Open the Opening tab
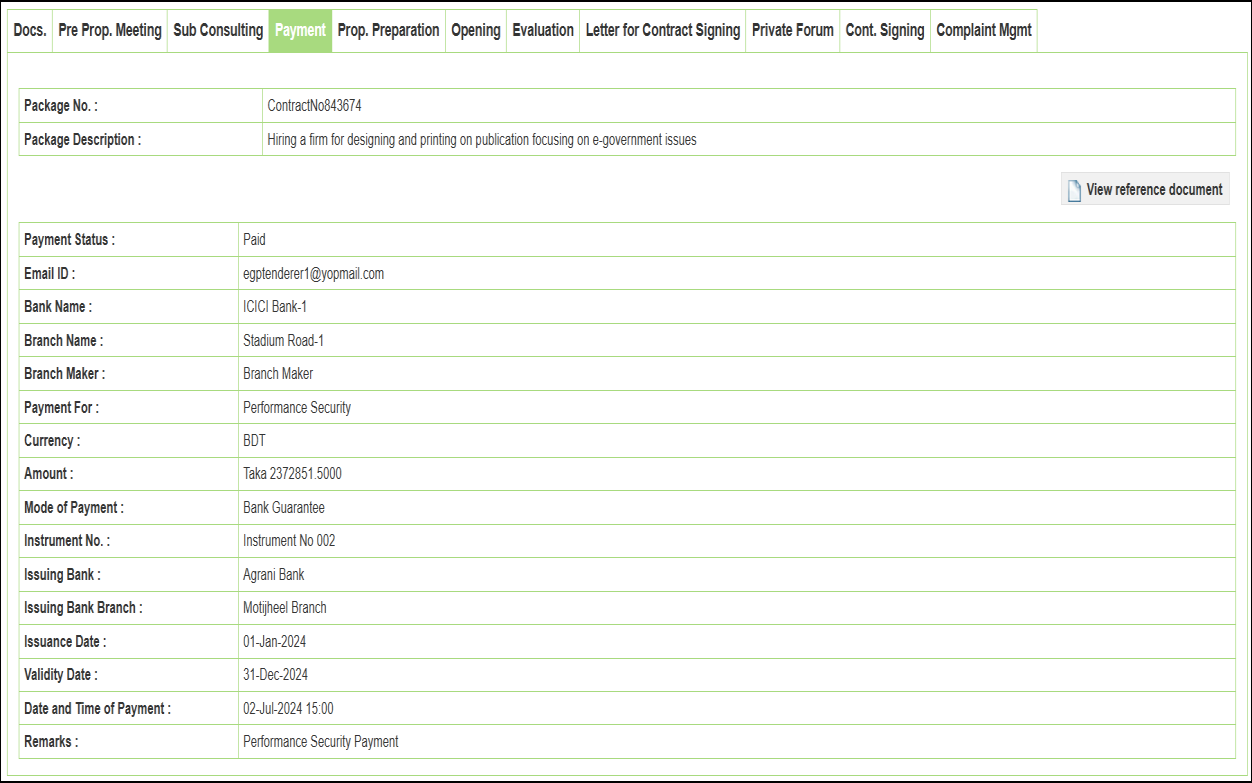Screen dimensions: 1252x783 pos(476,31)
